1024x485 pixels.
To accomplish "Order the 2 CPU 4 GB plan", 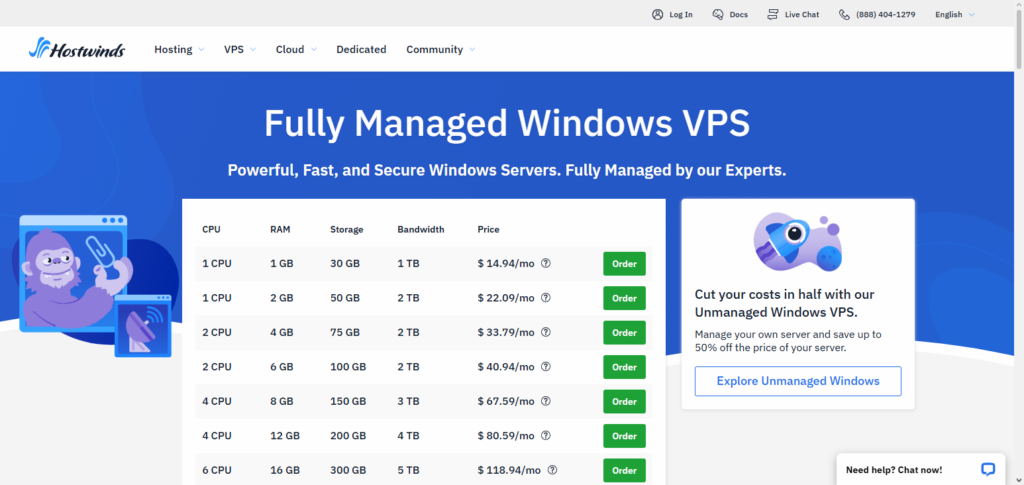I will [x=624, y=333].
